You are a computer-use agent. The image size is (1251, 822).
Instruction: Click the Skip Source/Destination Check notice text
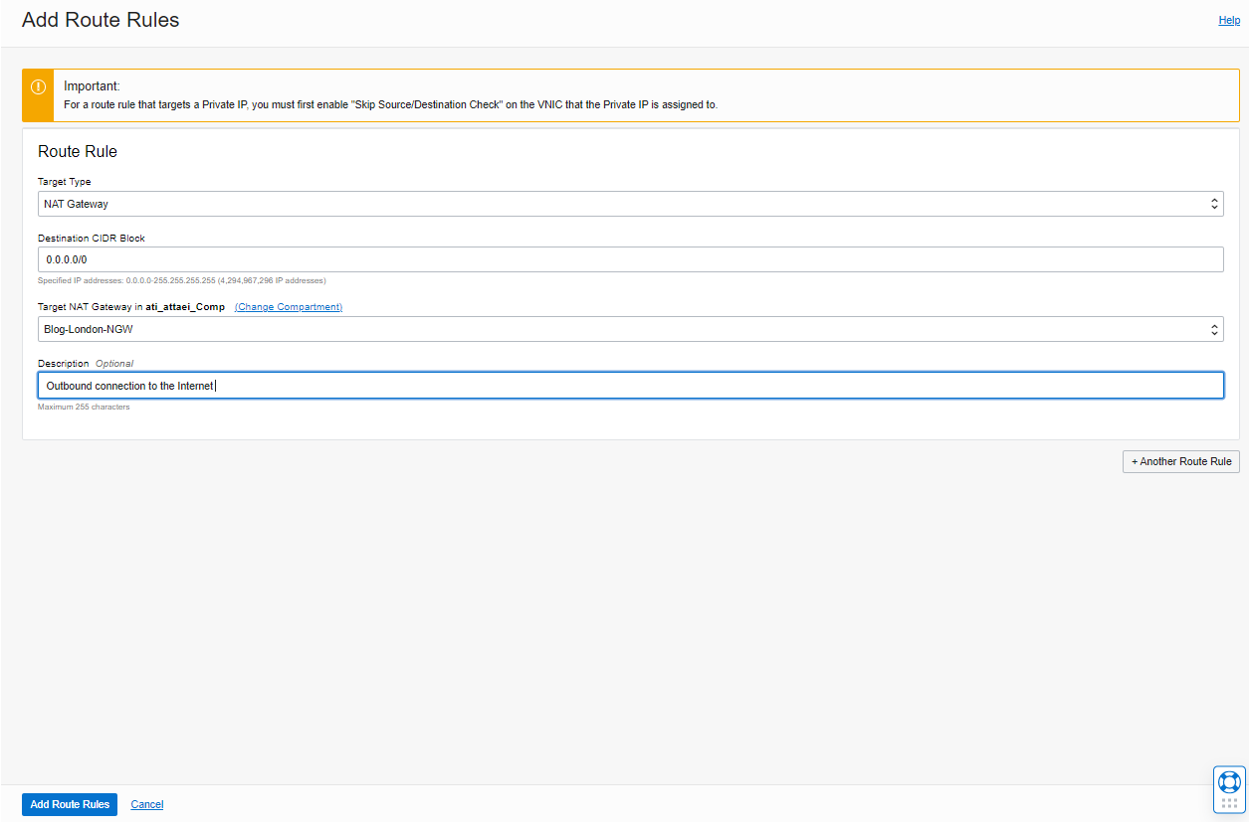point(390,104)
